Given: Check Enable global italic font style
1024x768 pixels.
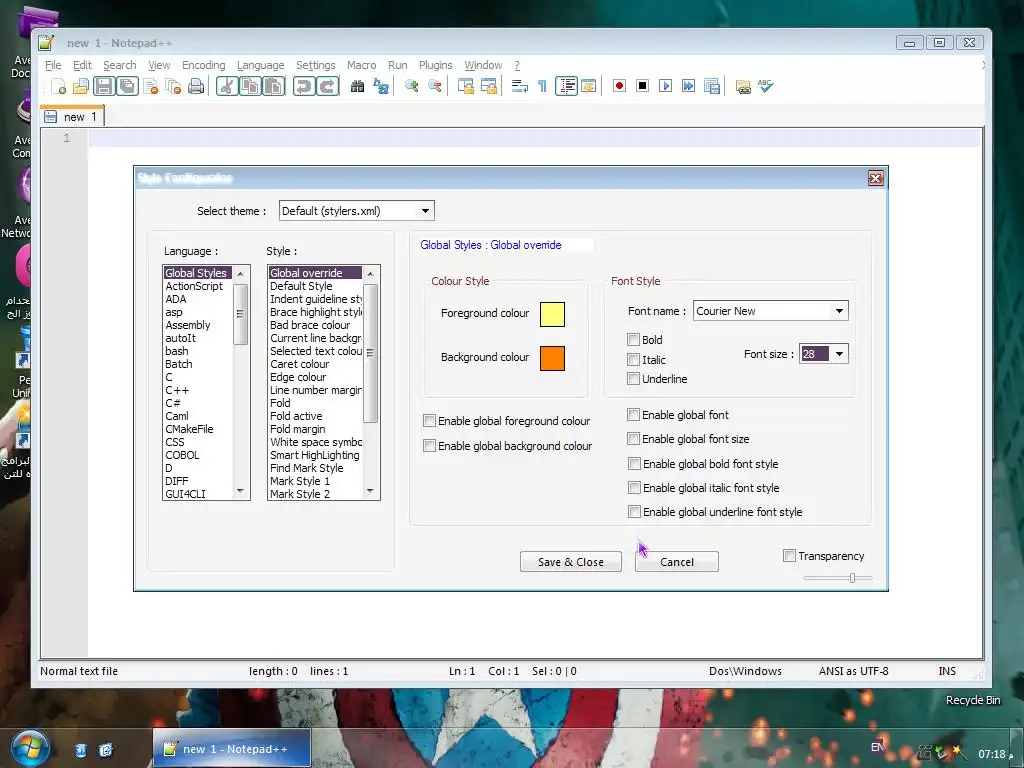Looking at the screenshot, I should click(633, 488).
